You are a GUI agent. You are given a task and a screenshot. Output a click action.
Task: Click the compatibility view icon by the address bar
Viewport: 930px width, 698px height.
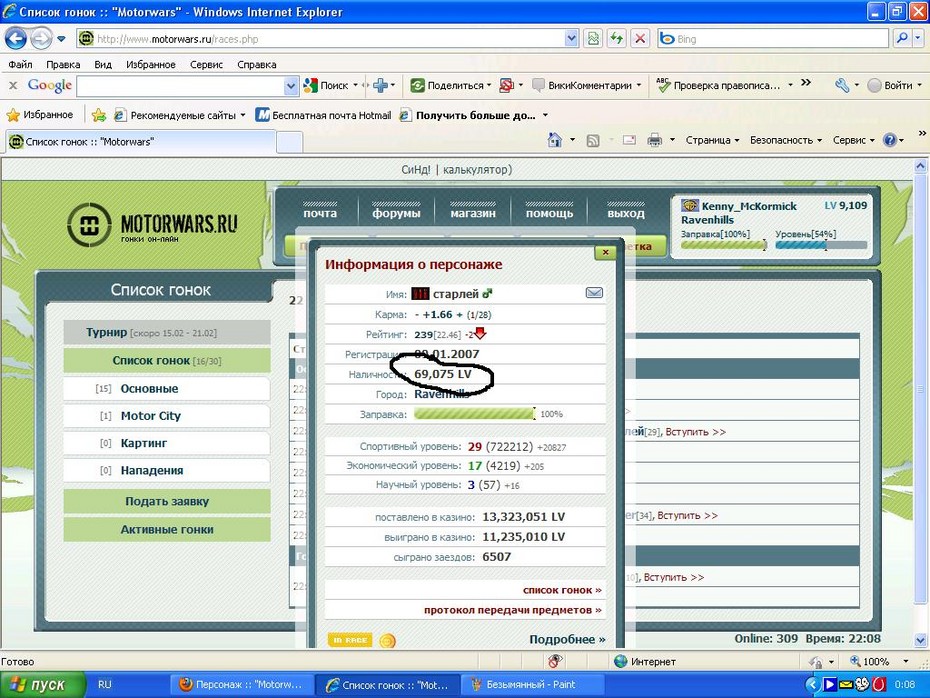click(593, 39)
